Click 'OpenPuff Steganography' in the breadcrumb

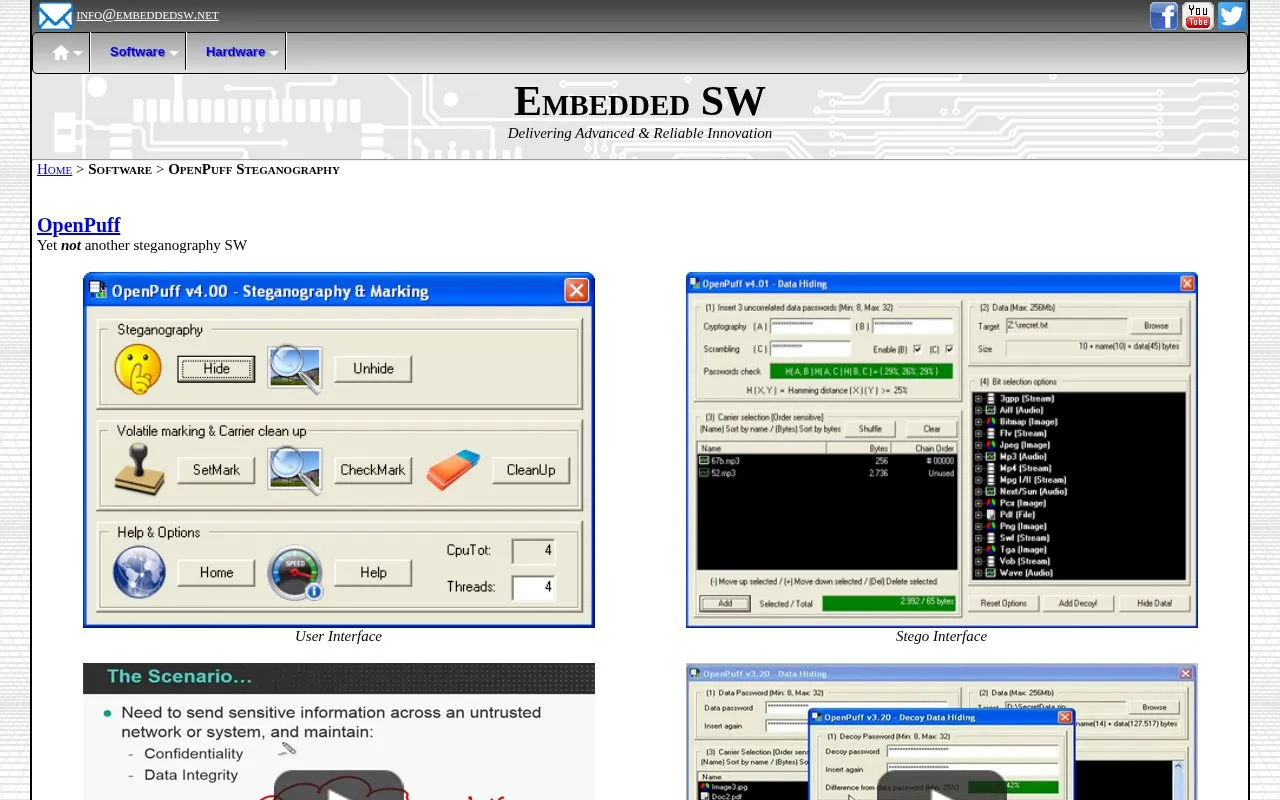click(x=254, y=169)
